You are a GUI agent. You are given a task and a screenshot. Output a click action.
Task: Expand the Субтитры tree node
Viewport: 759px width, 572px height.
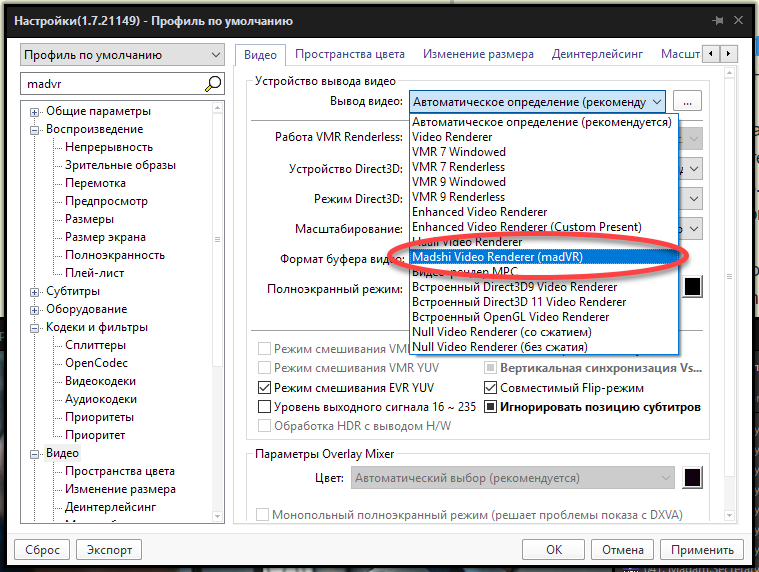point(36,291)
